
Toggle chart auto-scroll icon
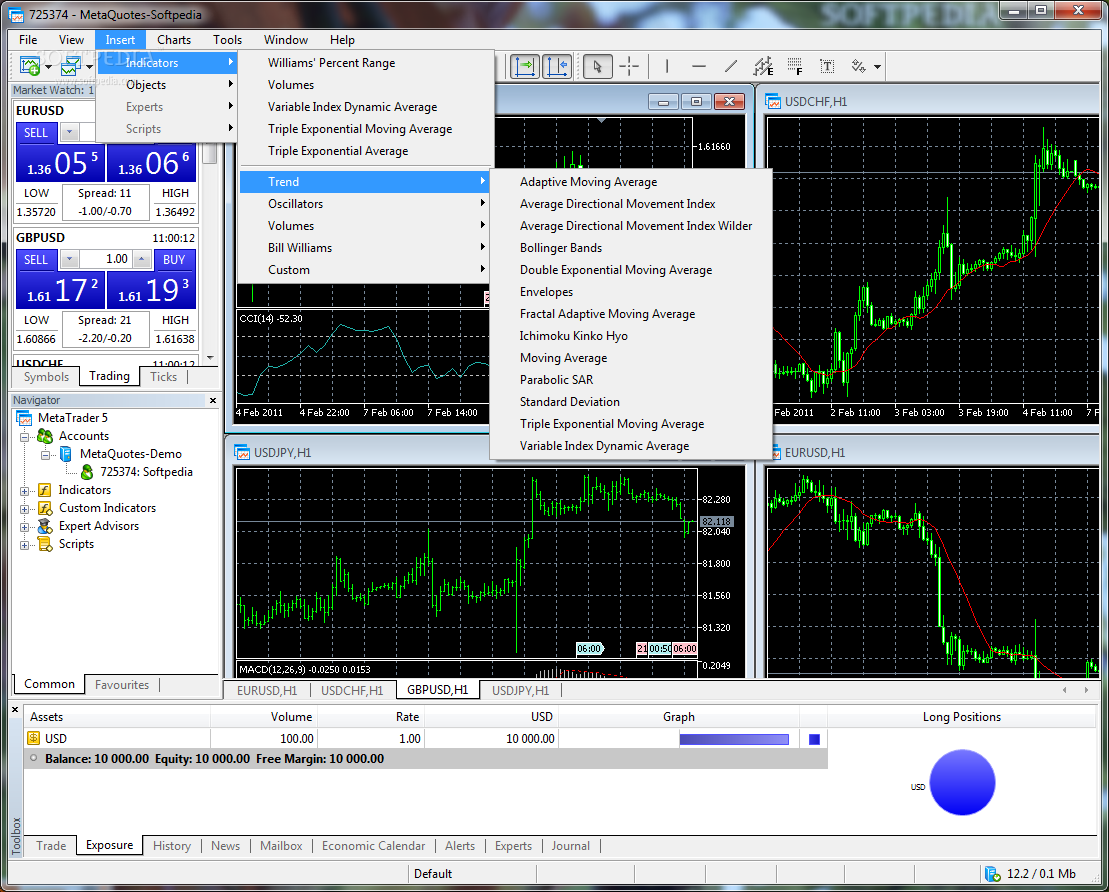pos(525,66)
